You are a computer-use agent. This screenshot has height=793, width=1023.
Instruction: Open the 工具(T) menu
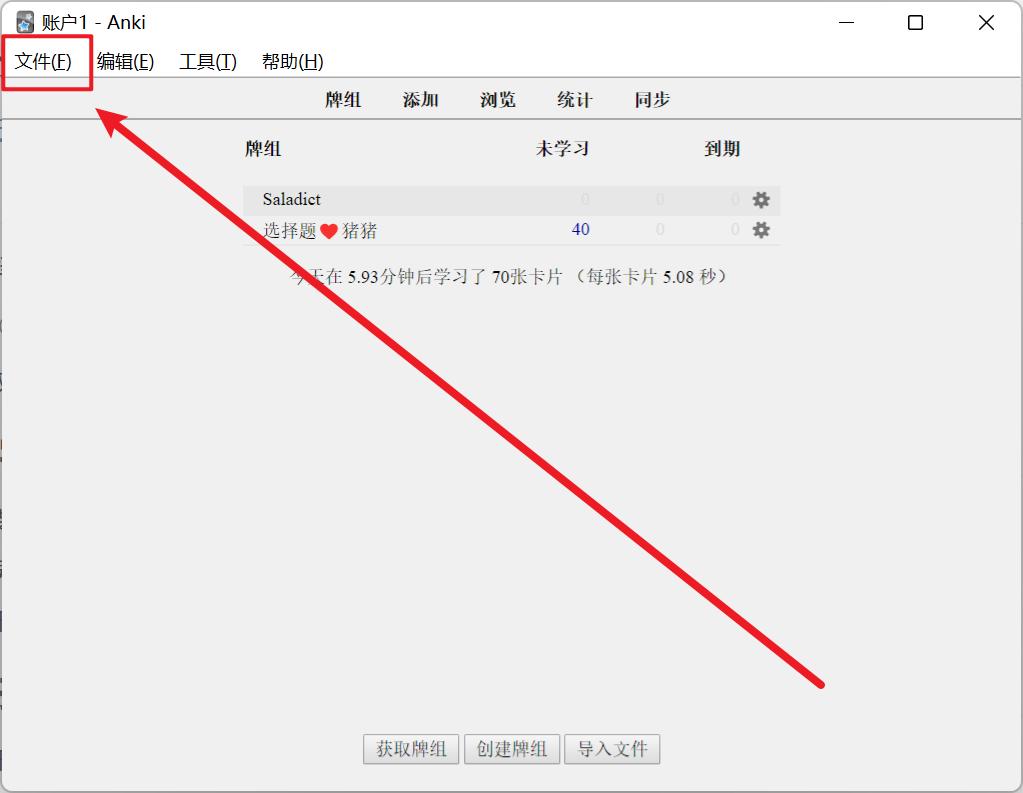point(208,62)
